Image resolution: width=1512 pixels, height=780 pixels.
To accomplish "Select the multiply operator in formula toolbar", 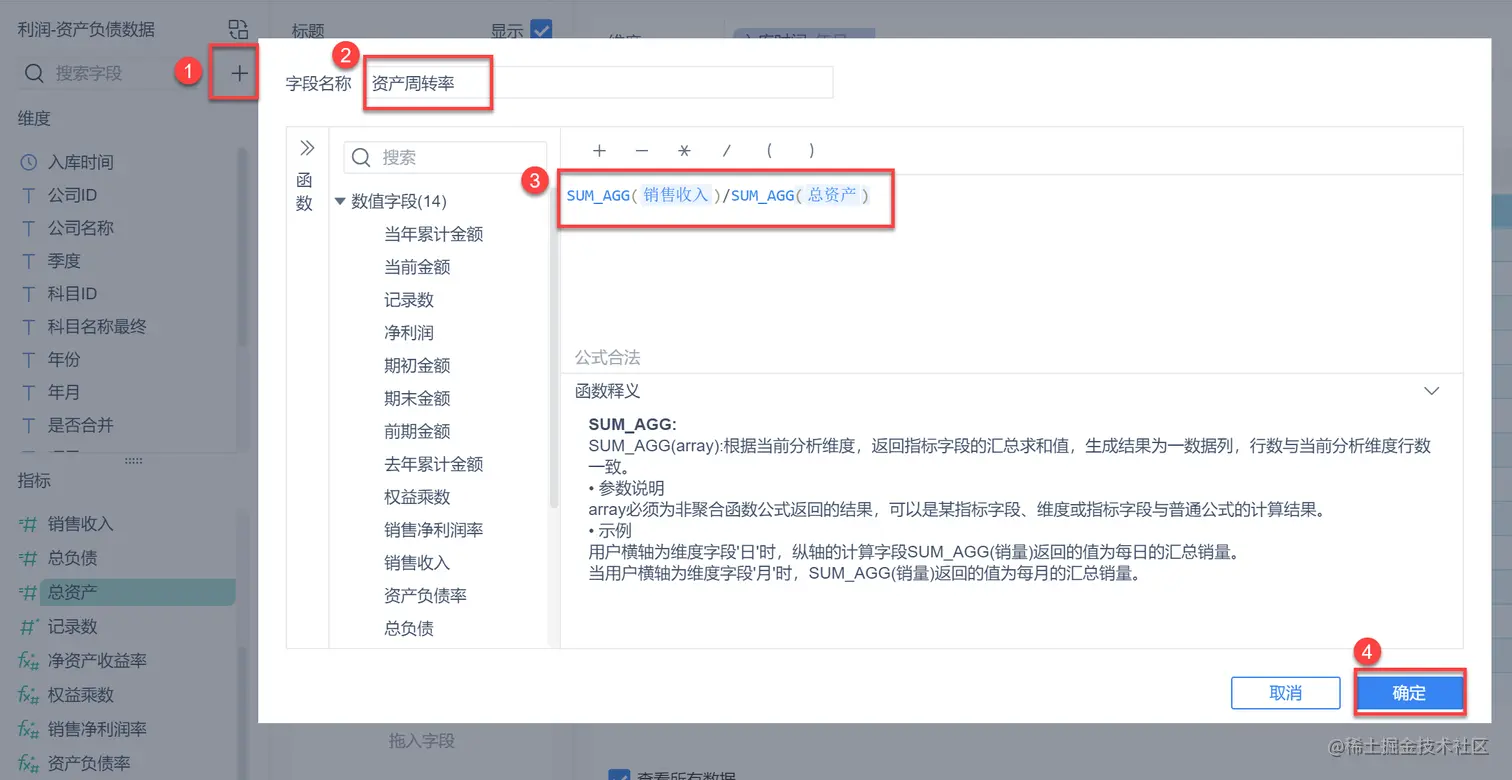I will (x=684, y=150).
